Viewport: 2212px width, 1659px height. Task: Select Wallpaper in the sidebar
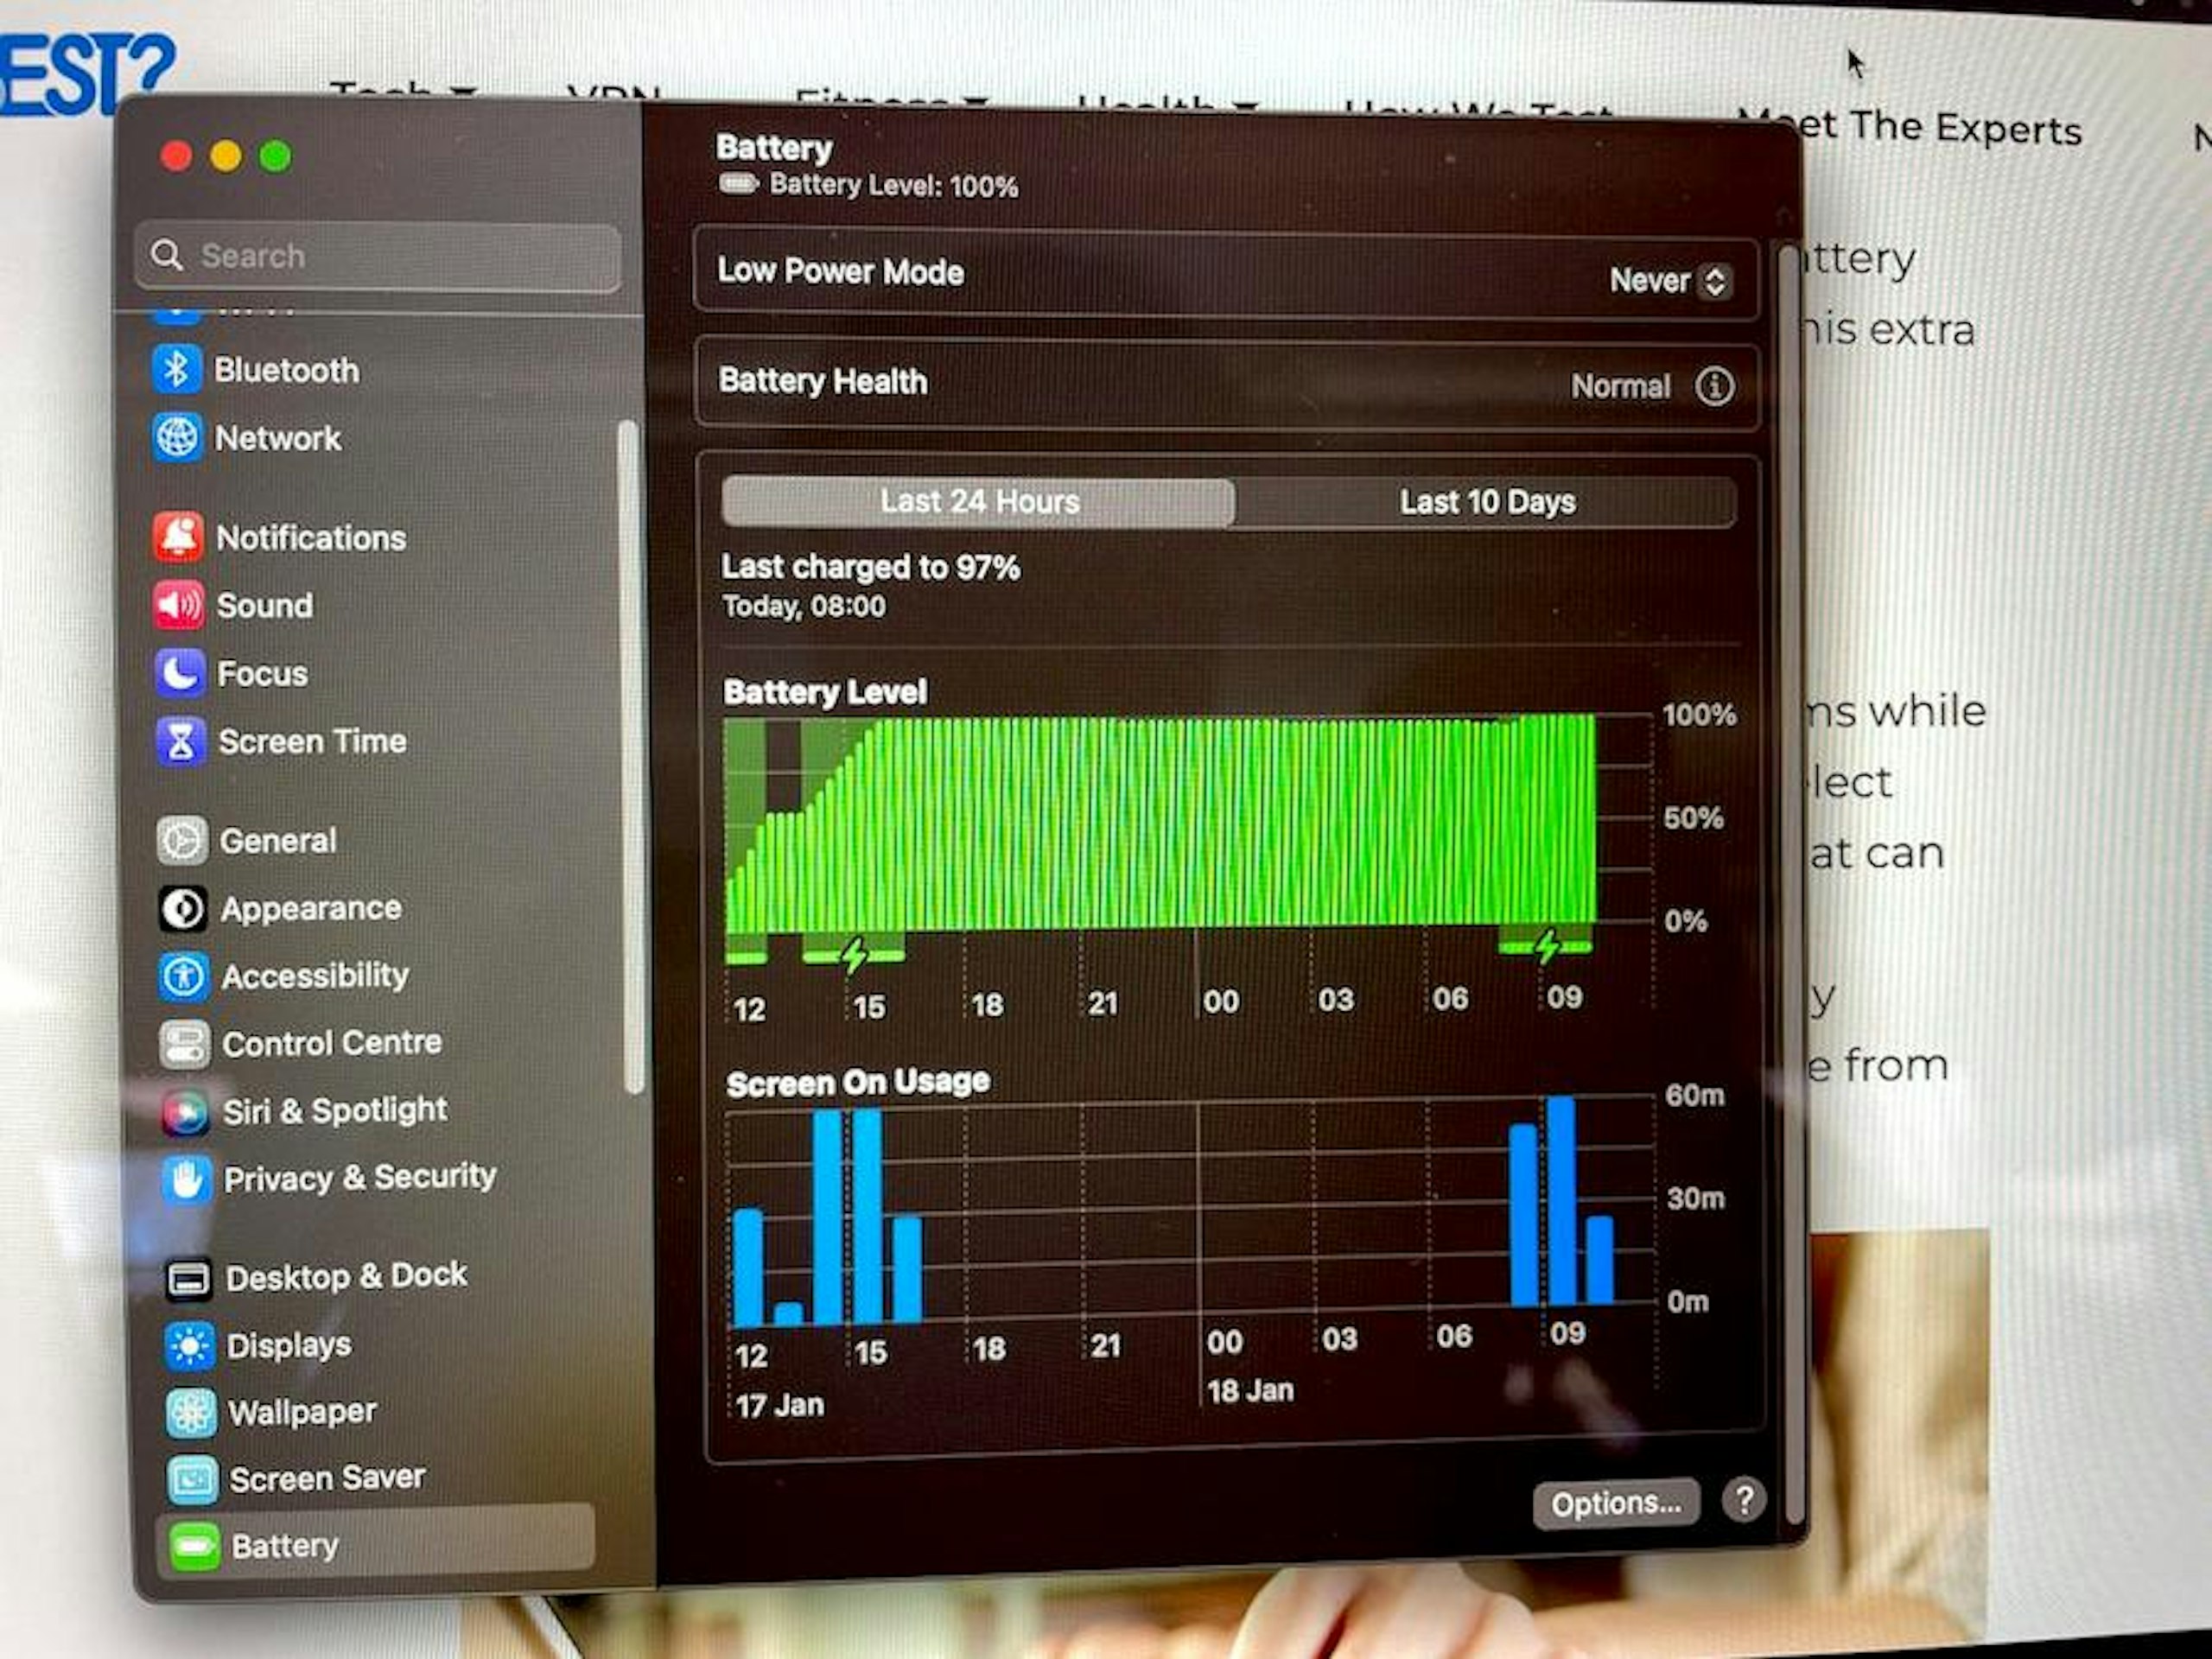pos(302,1412)
